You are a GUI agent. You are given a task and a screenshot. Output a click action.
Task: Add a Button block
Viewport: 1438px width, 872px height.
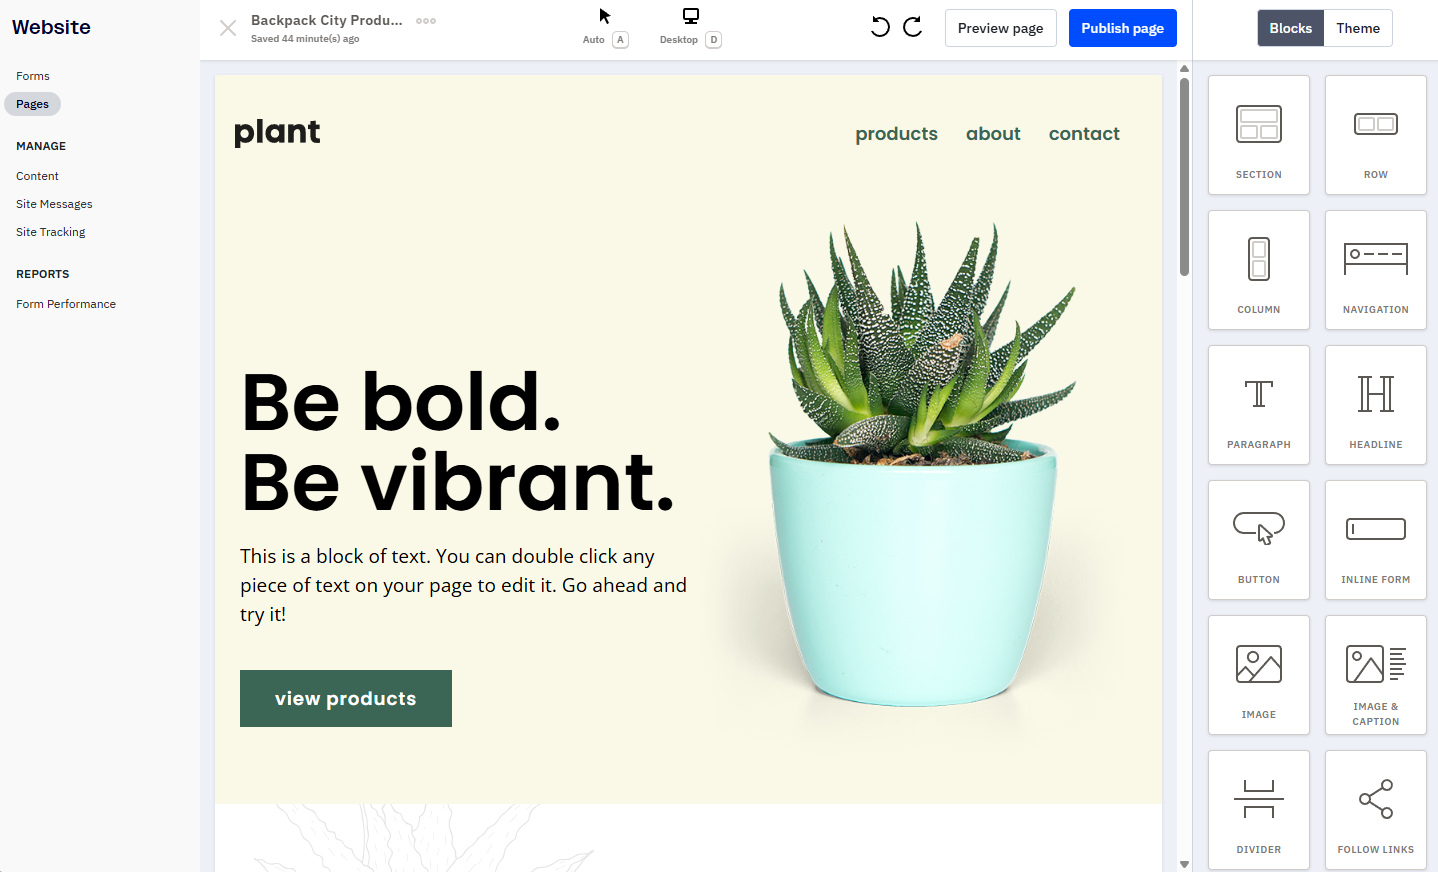click(x=1258, y=540)
